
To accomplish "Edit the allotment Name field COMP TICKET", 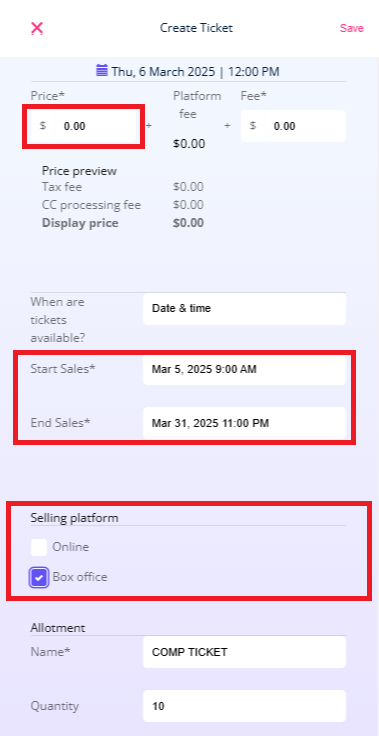I will coord(244,652).
